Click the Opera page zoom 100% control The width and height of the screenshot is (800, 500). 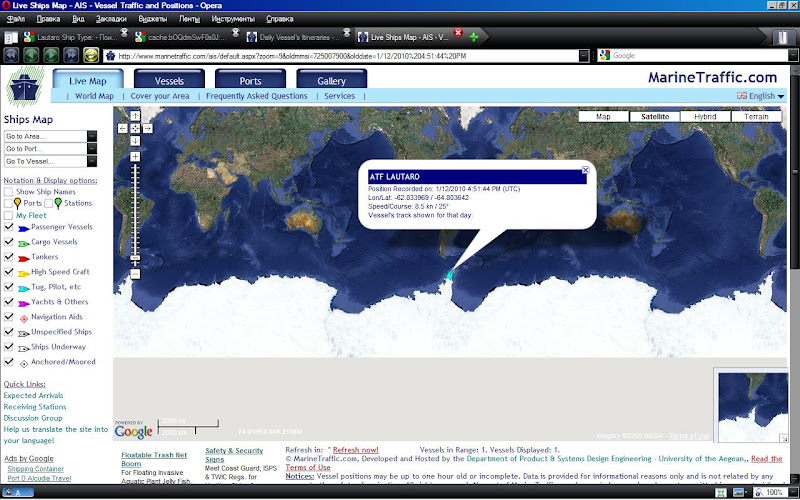point(774,492)
